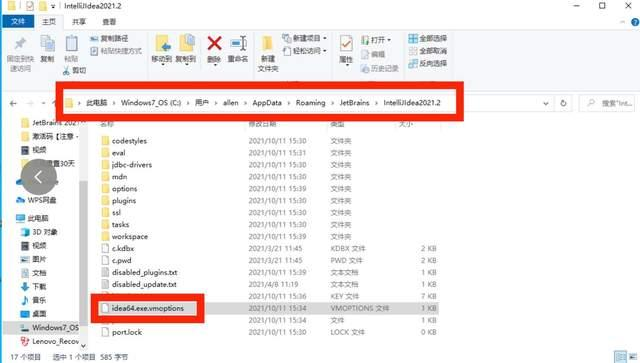Select Lenovo_Recovery drive in sidebar
This screenshot has height=363, width=640.
(x=49, y=341)
